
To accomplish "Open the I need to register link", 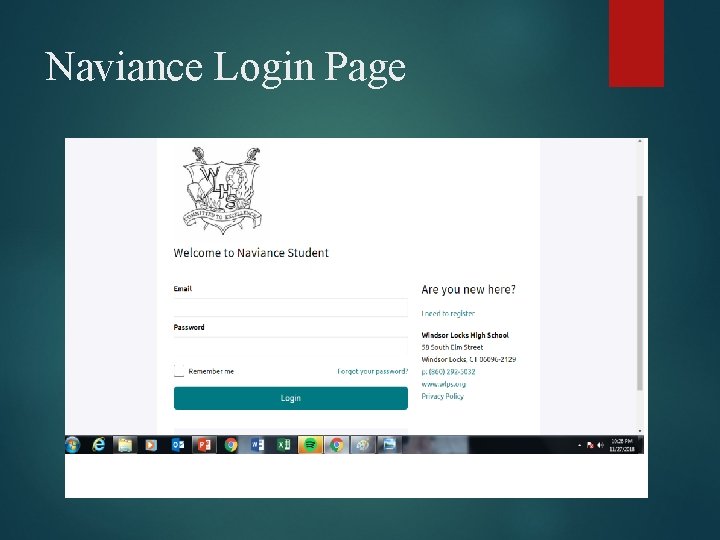I will (448, 313).
